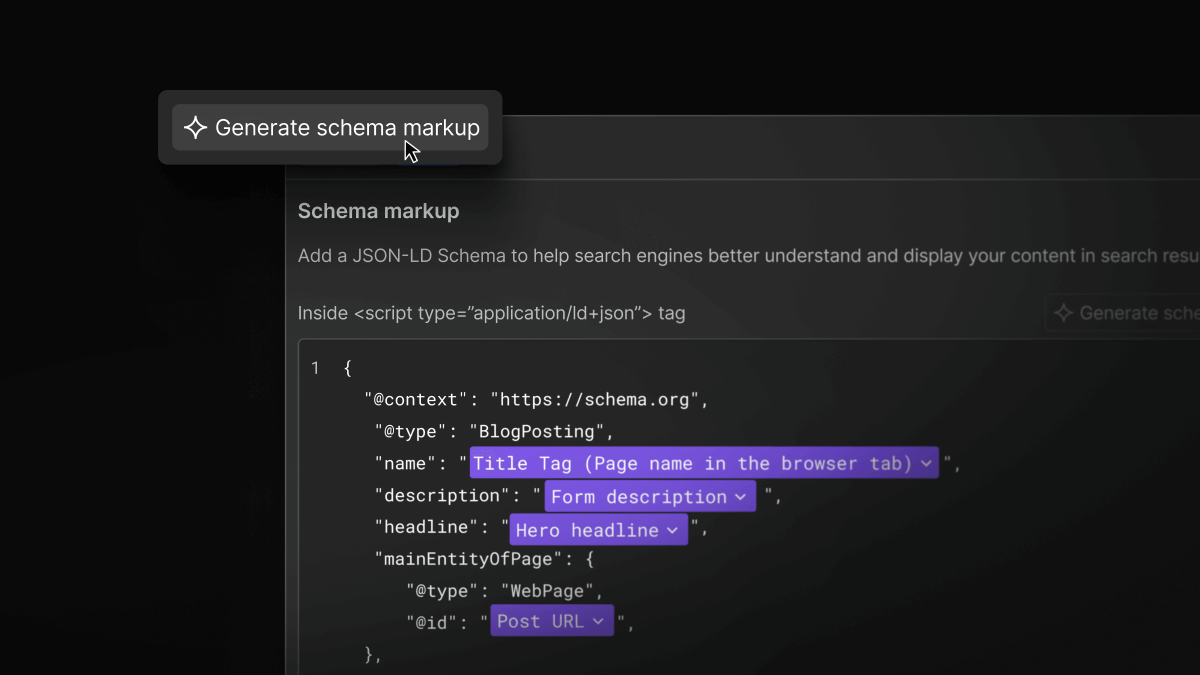Open the Title Tag variable dropdown
This screenshot has width=1200, height=675.
pos(926,463)
